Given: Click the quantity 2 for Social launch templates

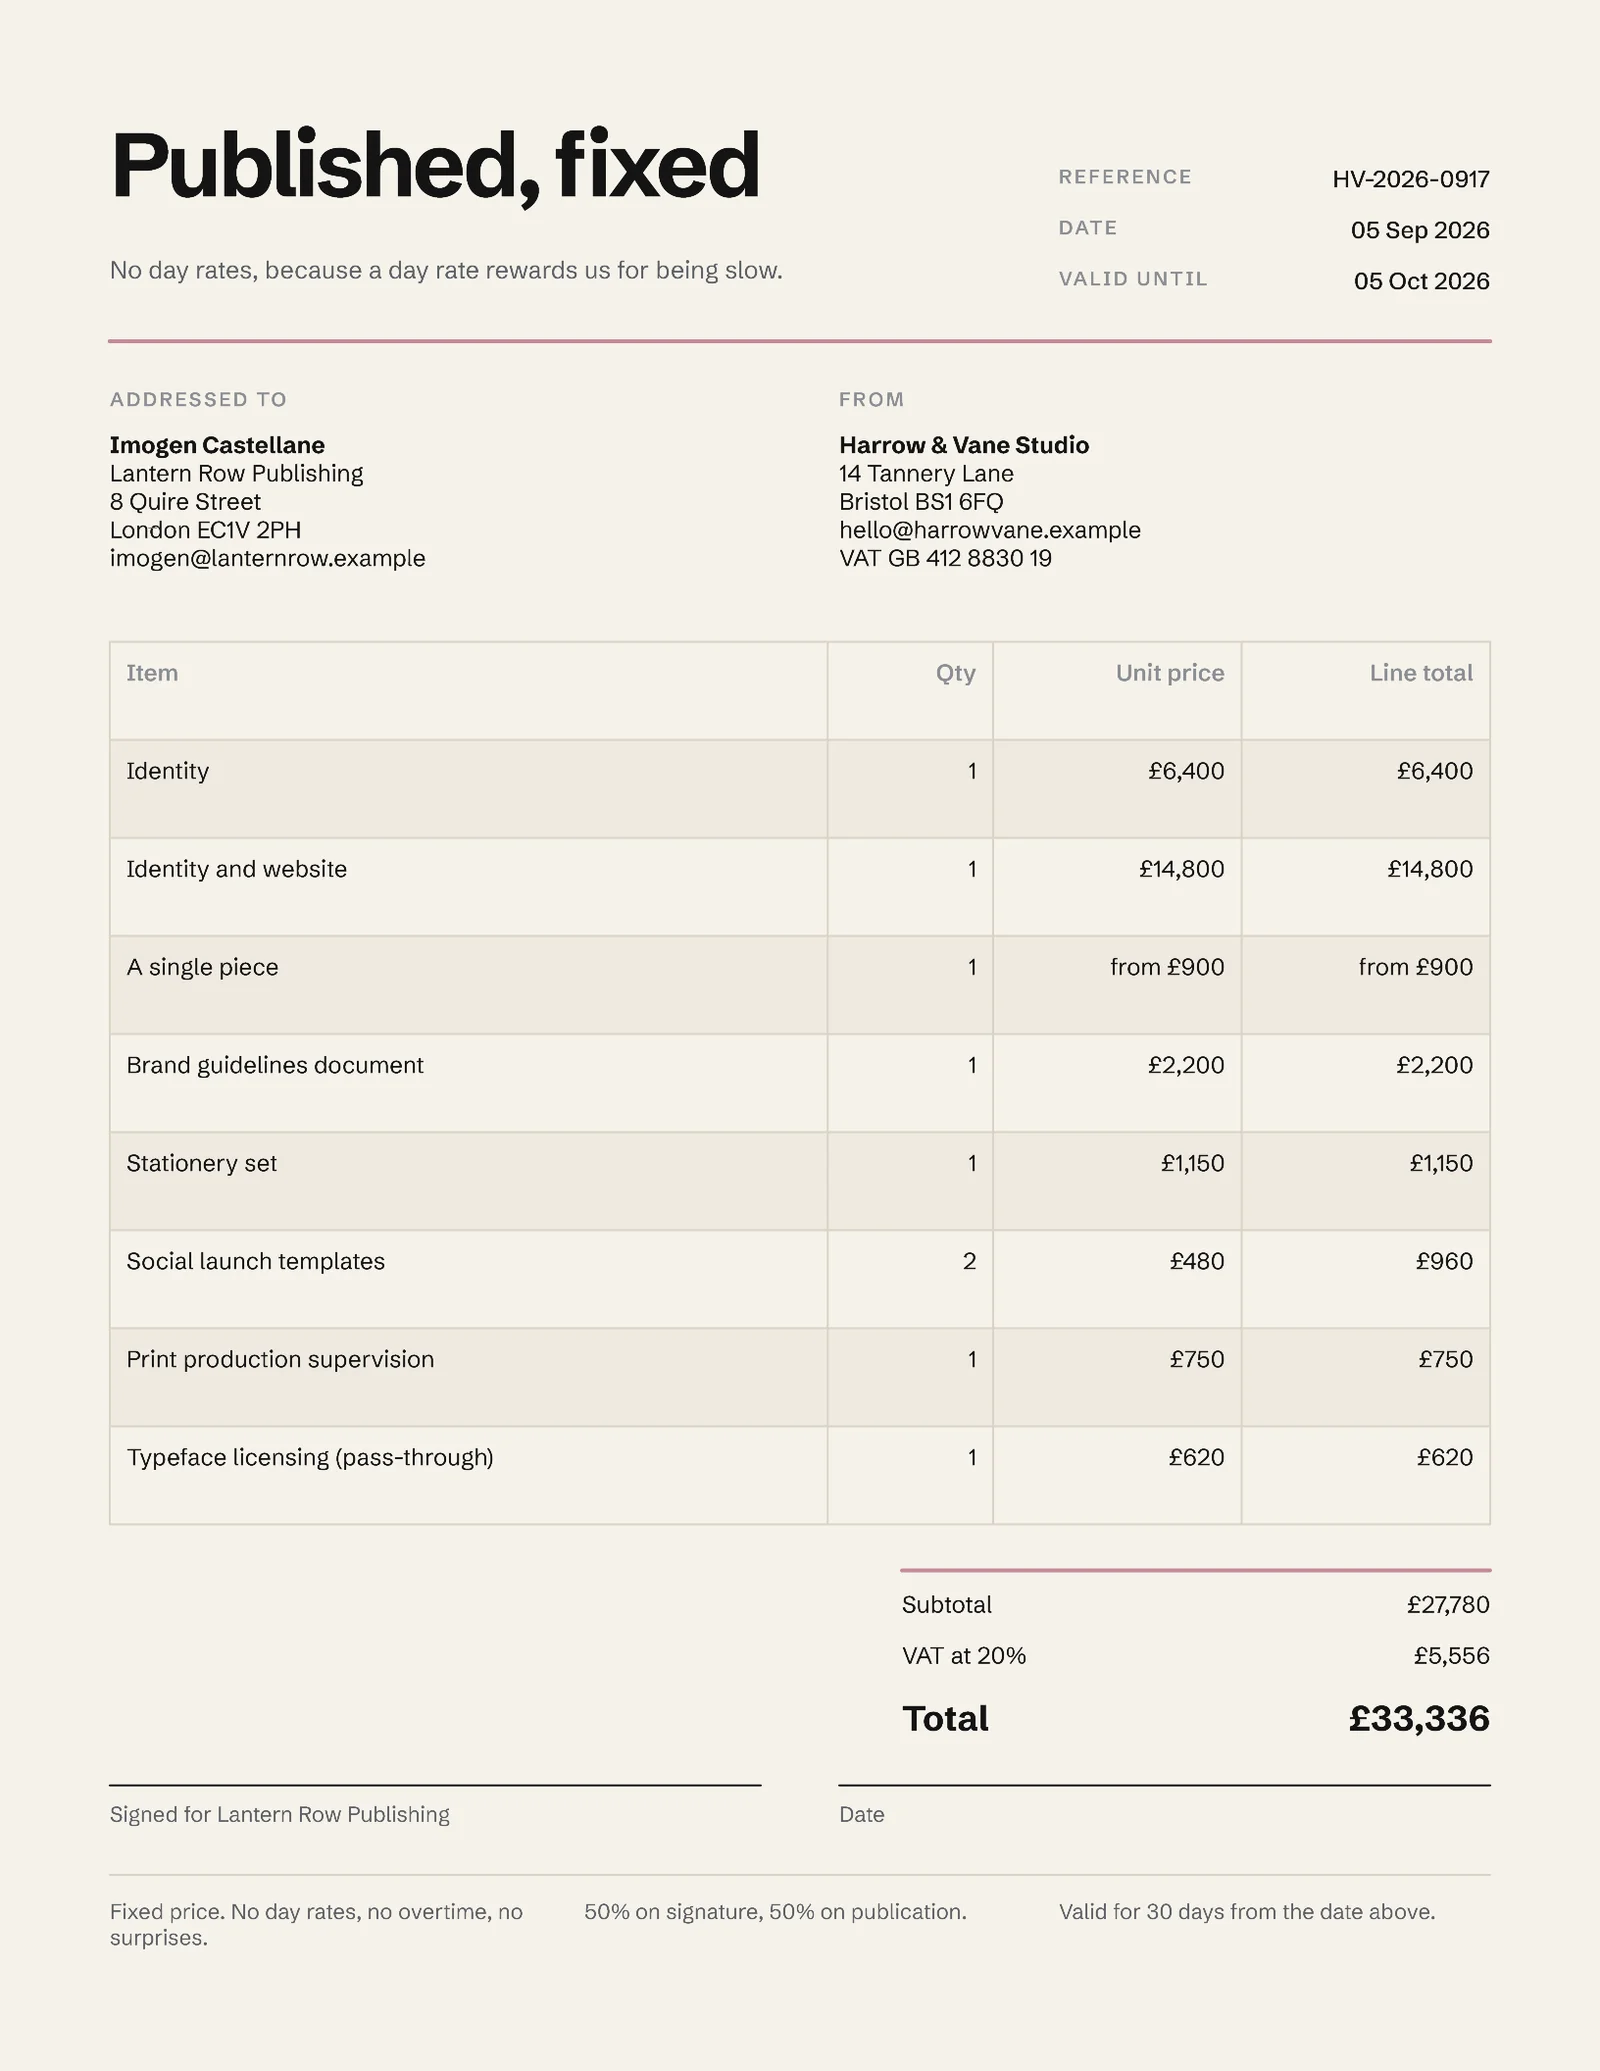Looking at the screenshot, I should [x=969, y=1261].
